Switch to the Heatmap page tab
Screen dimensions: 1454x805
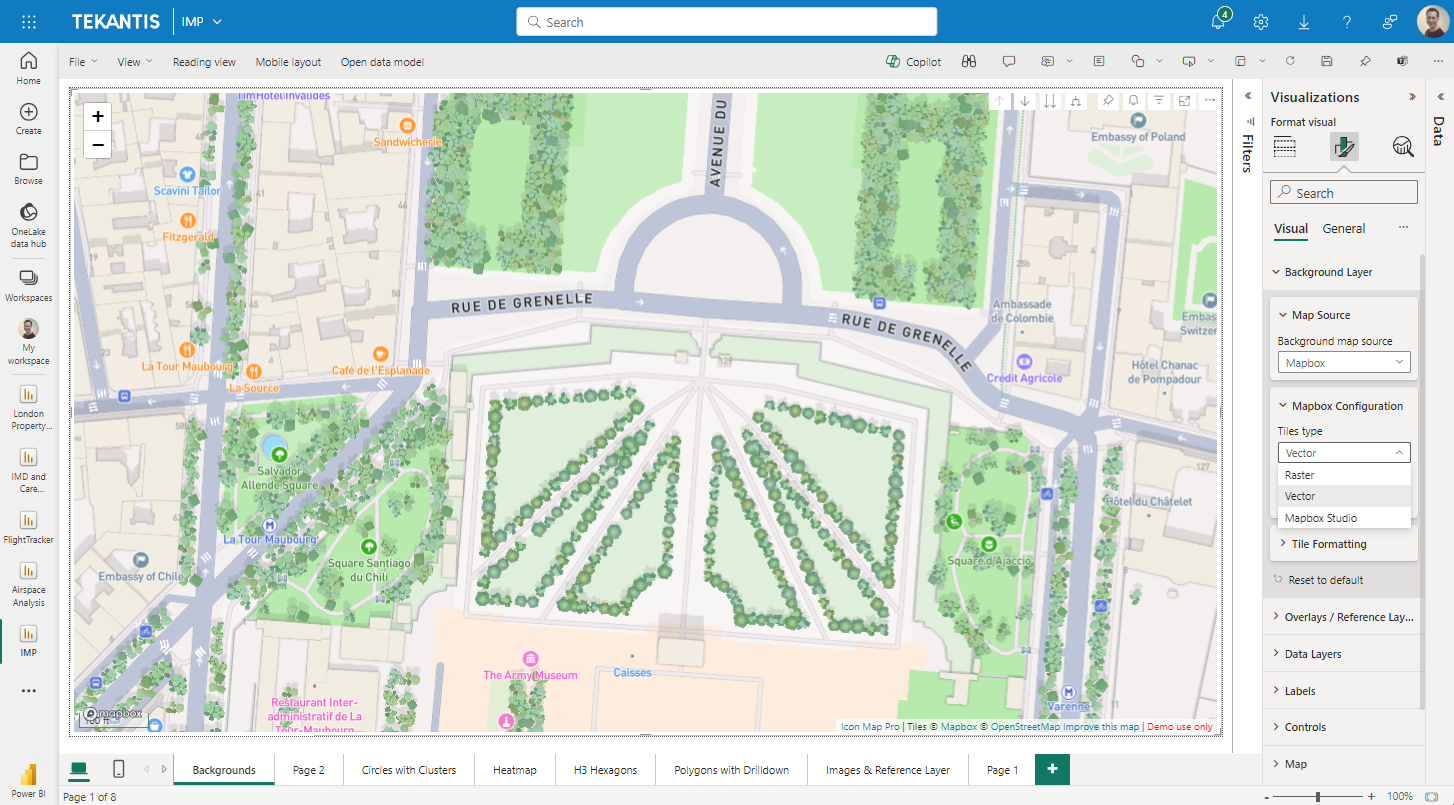point(514,769)
